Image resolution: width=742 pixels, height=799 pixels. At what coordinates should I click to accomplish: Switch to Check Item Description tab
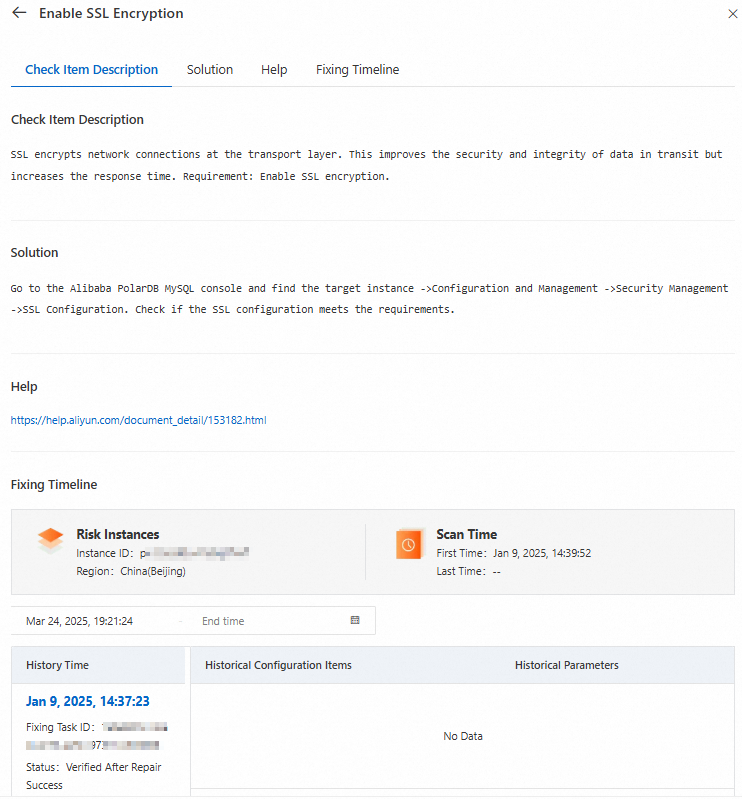click(91, 69)
